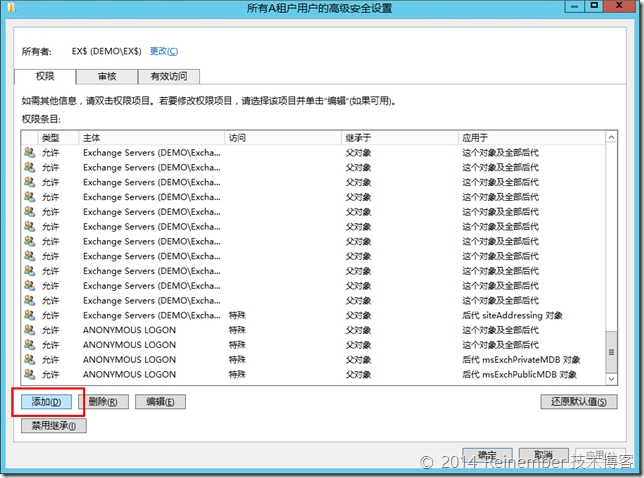The image size is (644, 478).
Task: Click 特殊 in the siteAddressing row
Action: point(237,315)
